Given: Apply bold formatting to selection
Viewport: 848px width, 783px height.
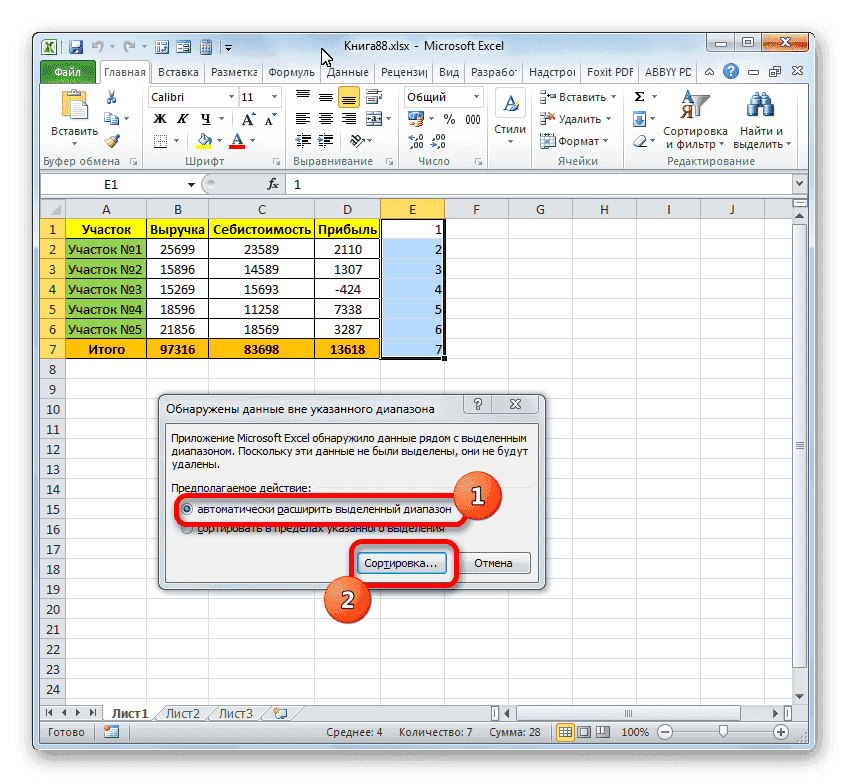Looking at the screenshot, I should pyautogui.click(x=158, y=117).
